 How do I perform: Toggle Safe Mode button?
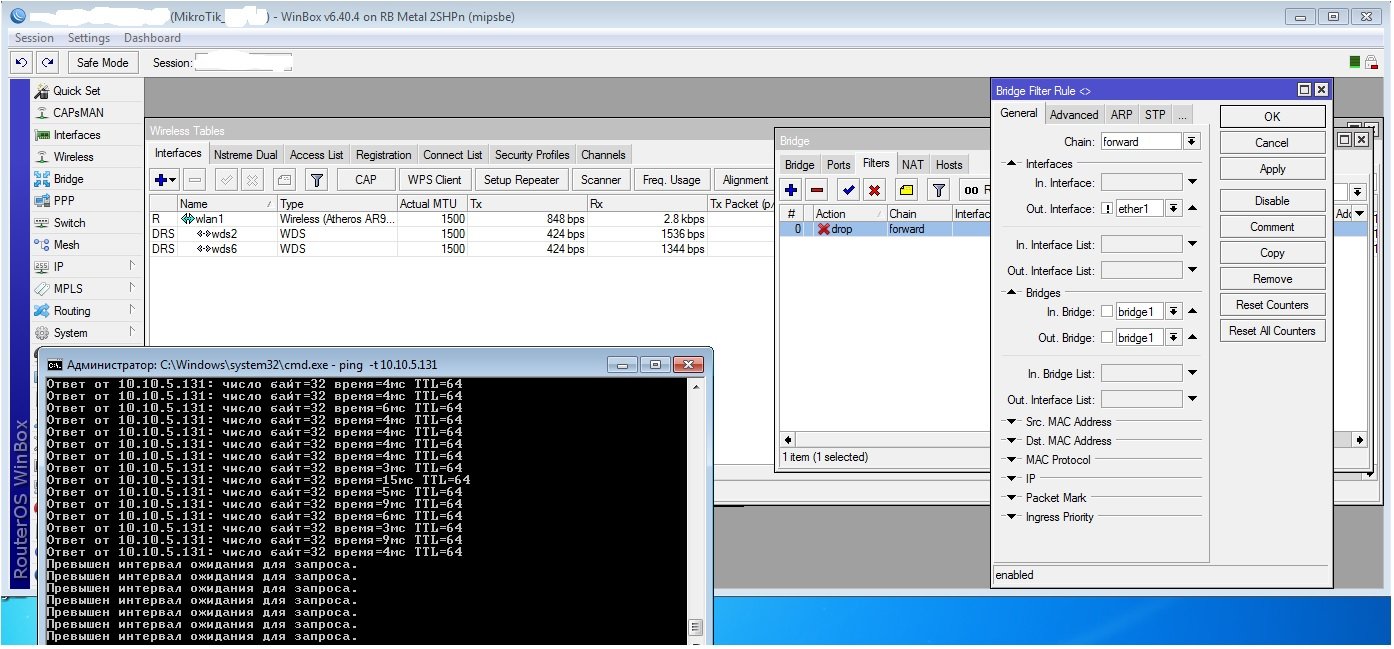[x=102, y=62]
